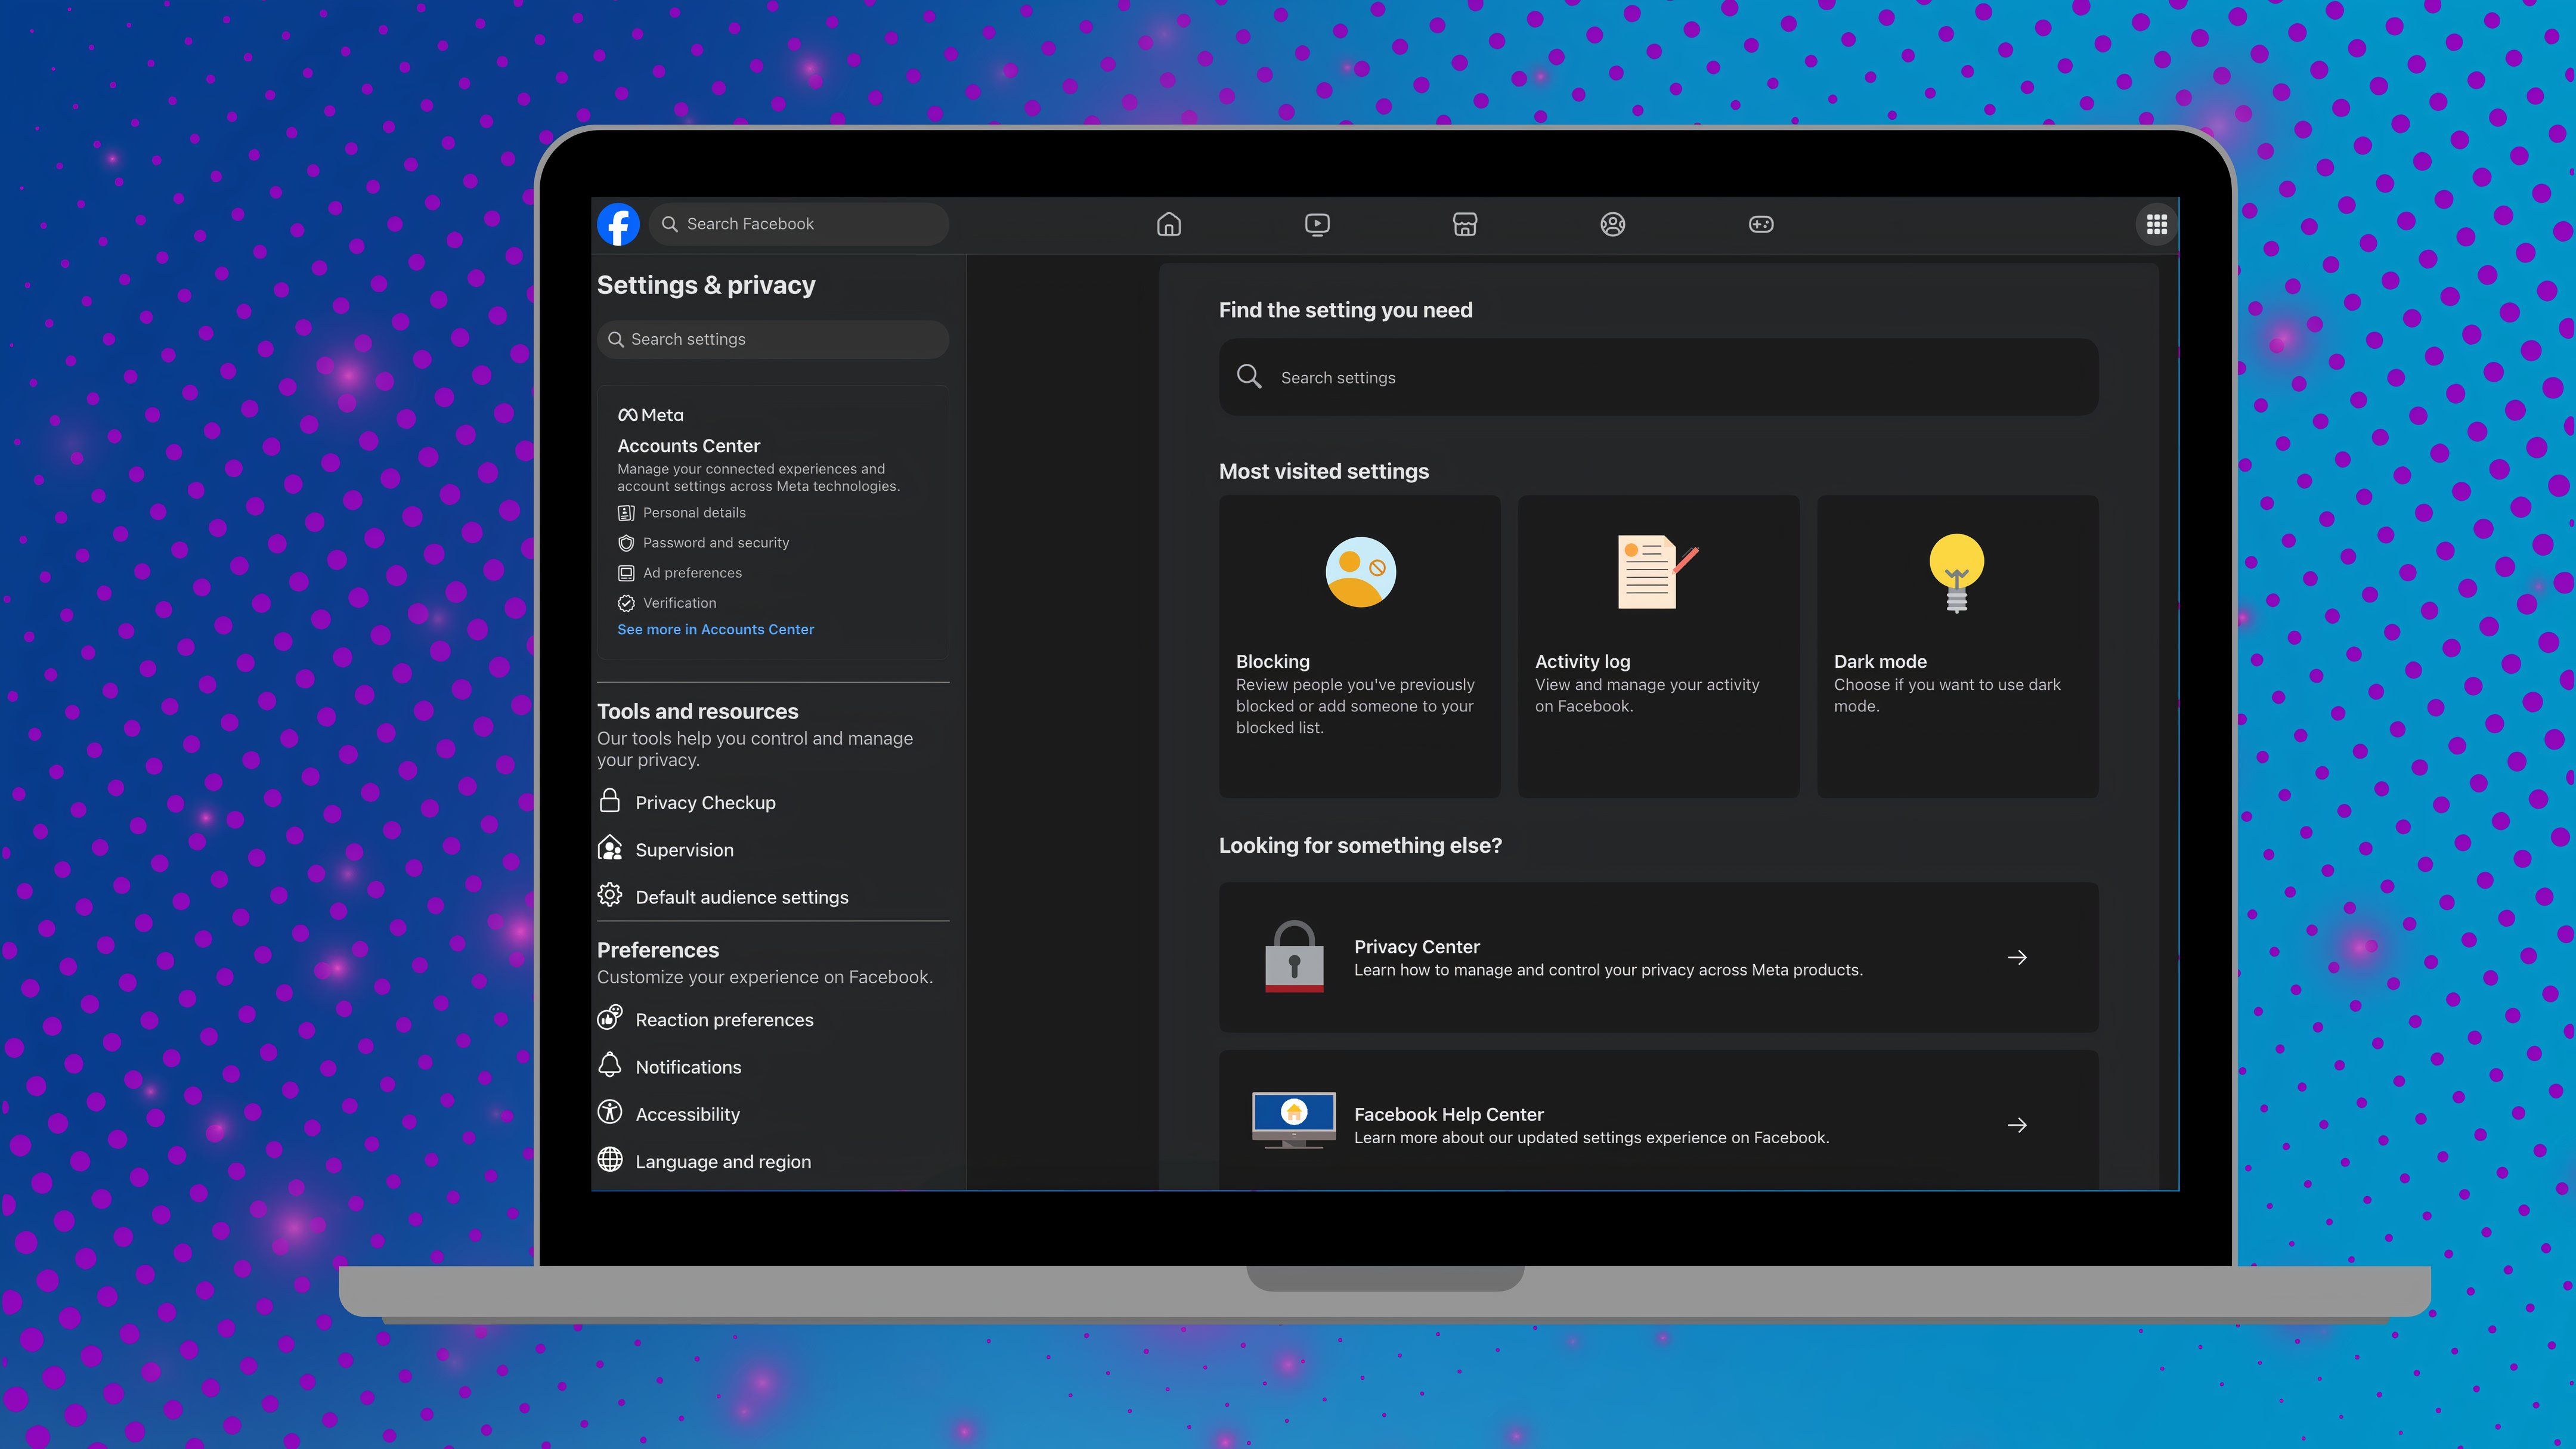
Task: Click the Default audience settings gear icon
Action: [x=609, y=895]
